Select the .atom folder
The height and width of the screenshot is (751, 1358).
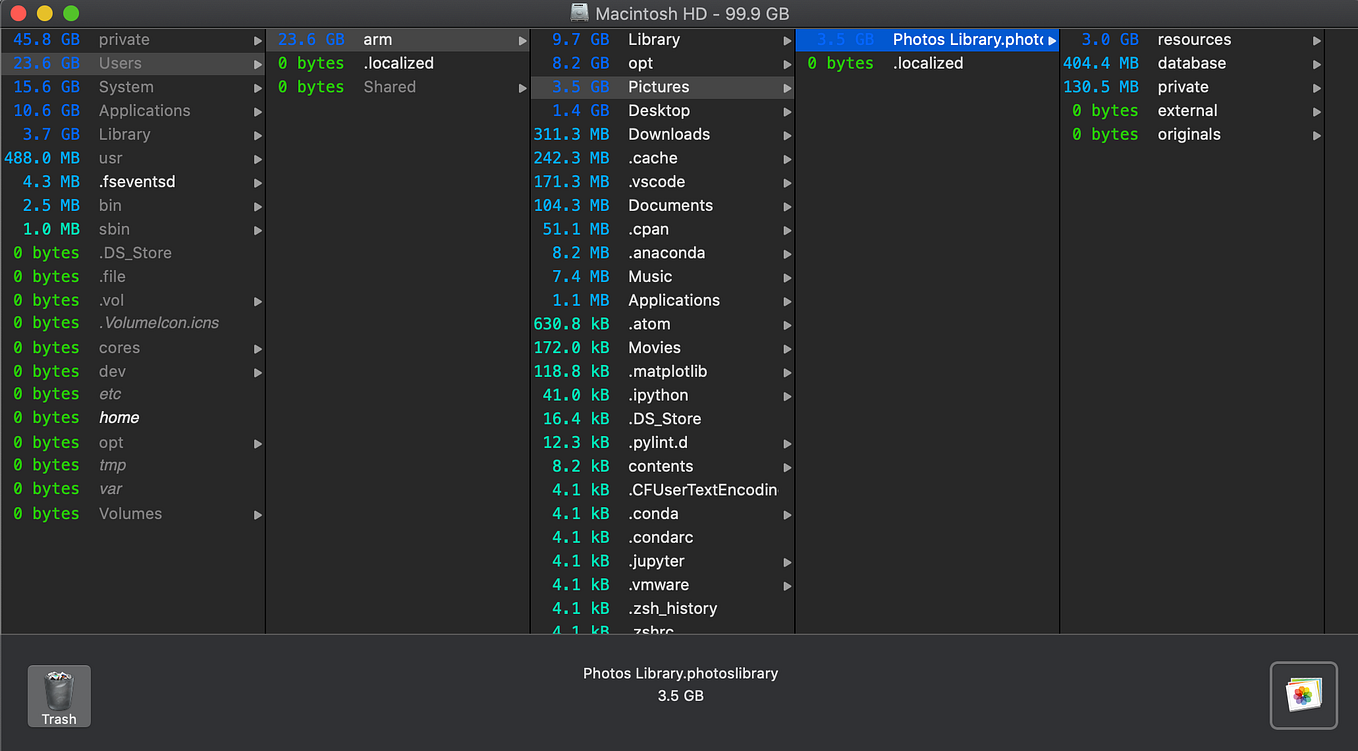coord(663,324)
